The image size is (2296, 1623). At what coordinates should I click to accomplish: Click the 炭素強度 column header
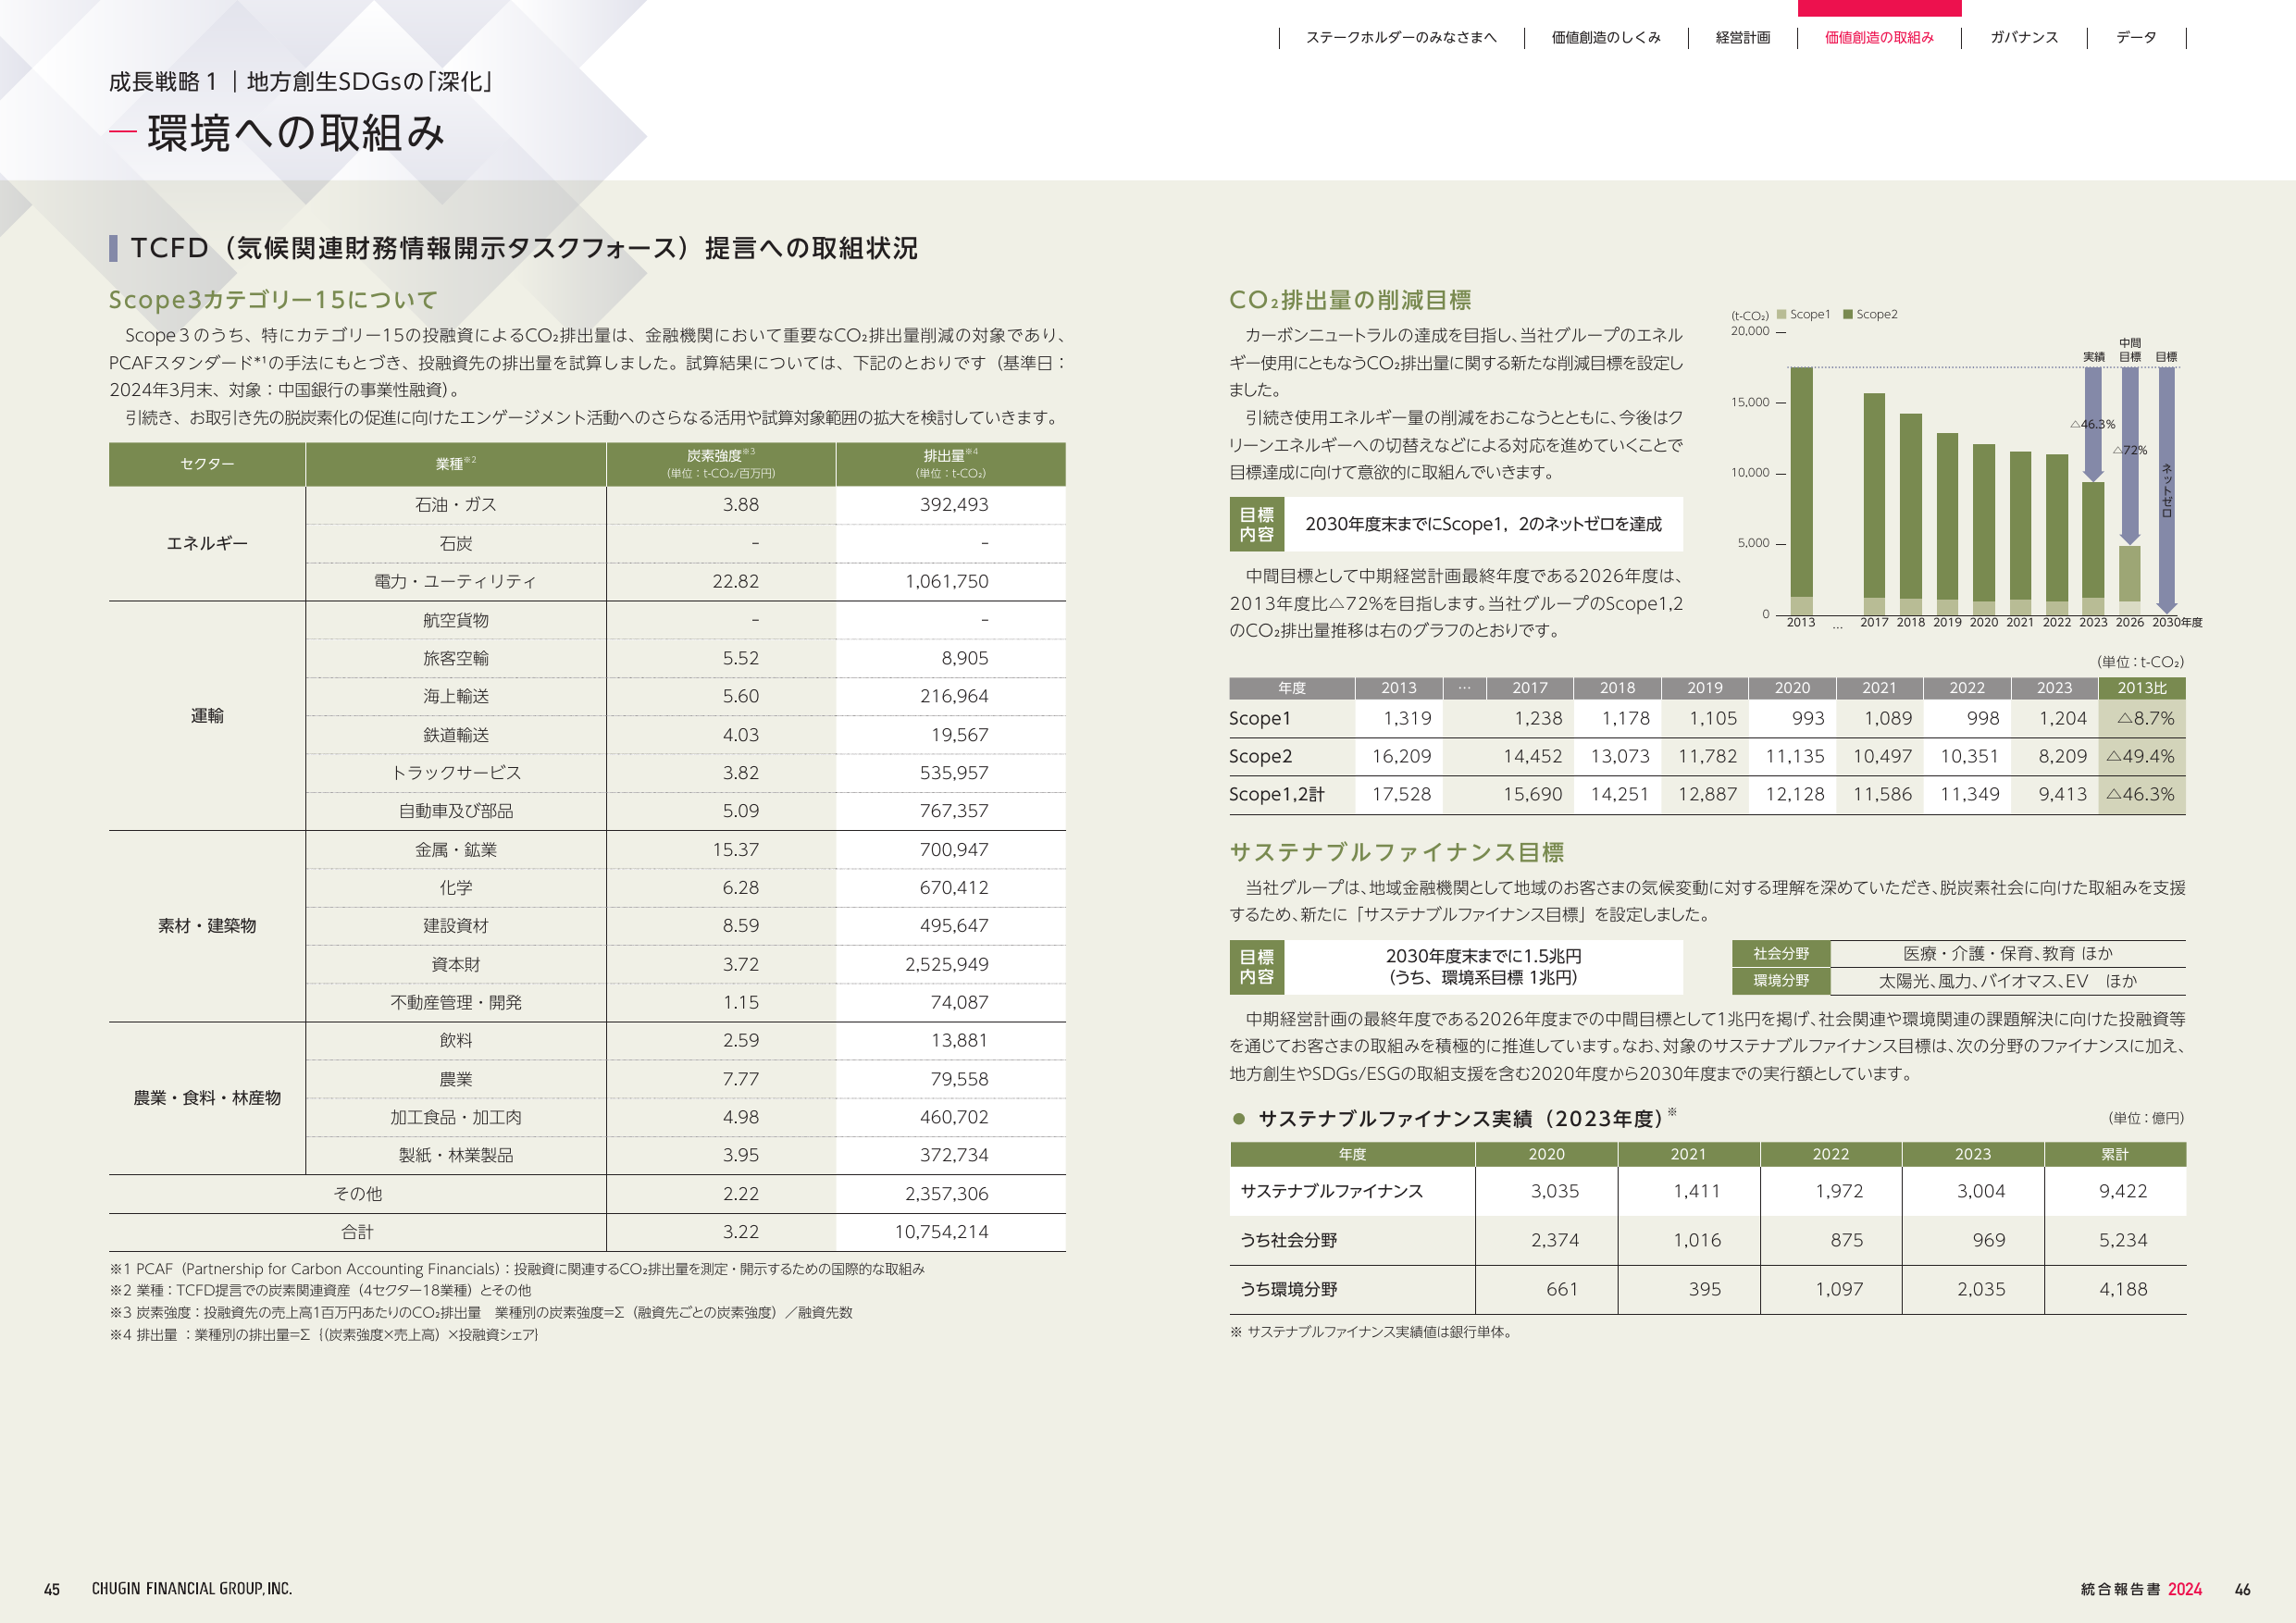721,464
